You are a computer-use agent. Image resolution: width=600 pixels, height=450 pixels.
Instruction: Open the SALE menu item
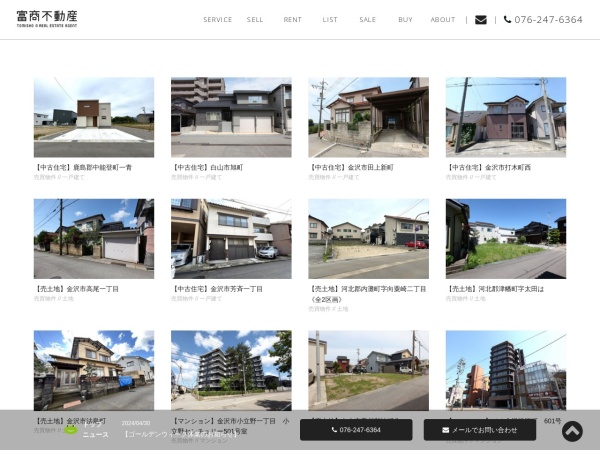pyautogui.click(x=367, y=20)
